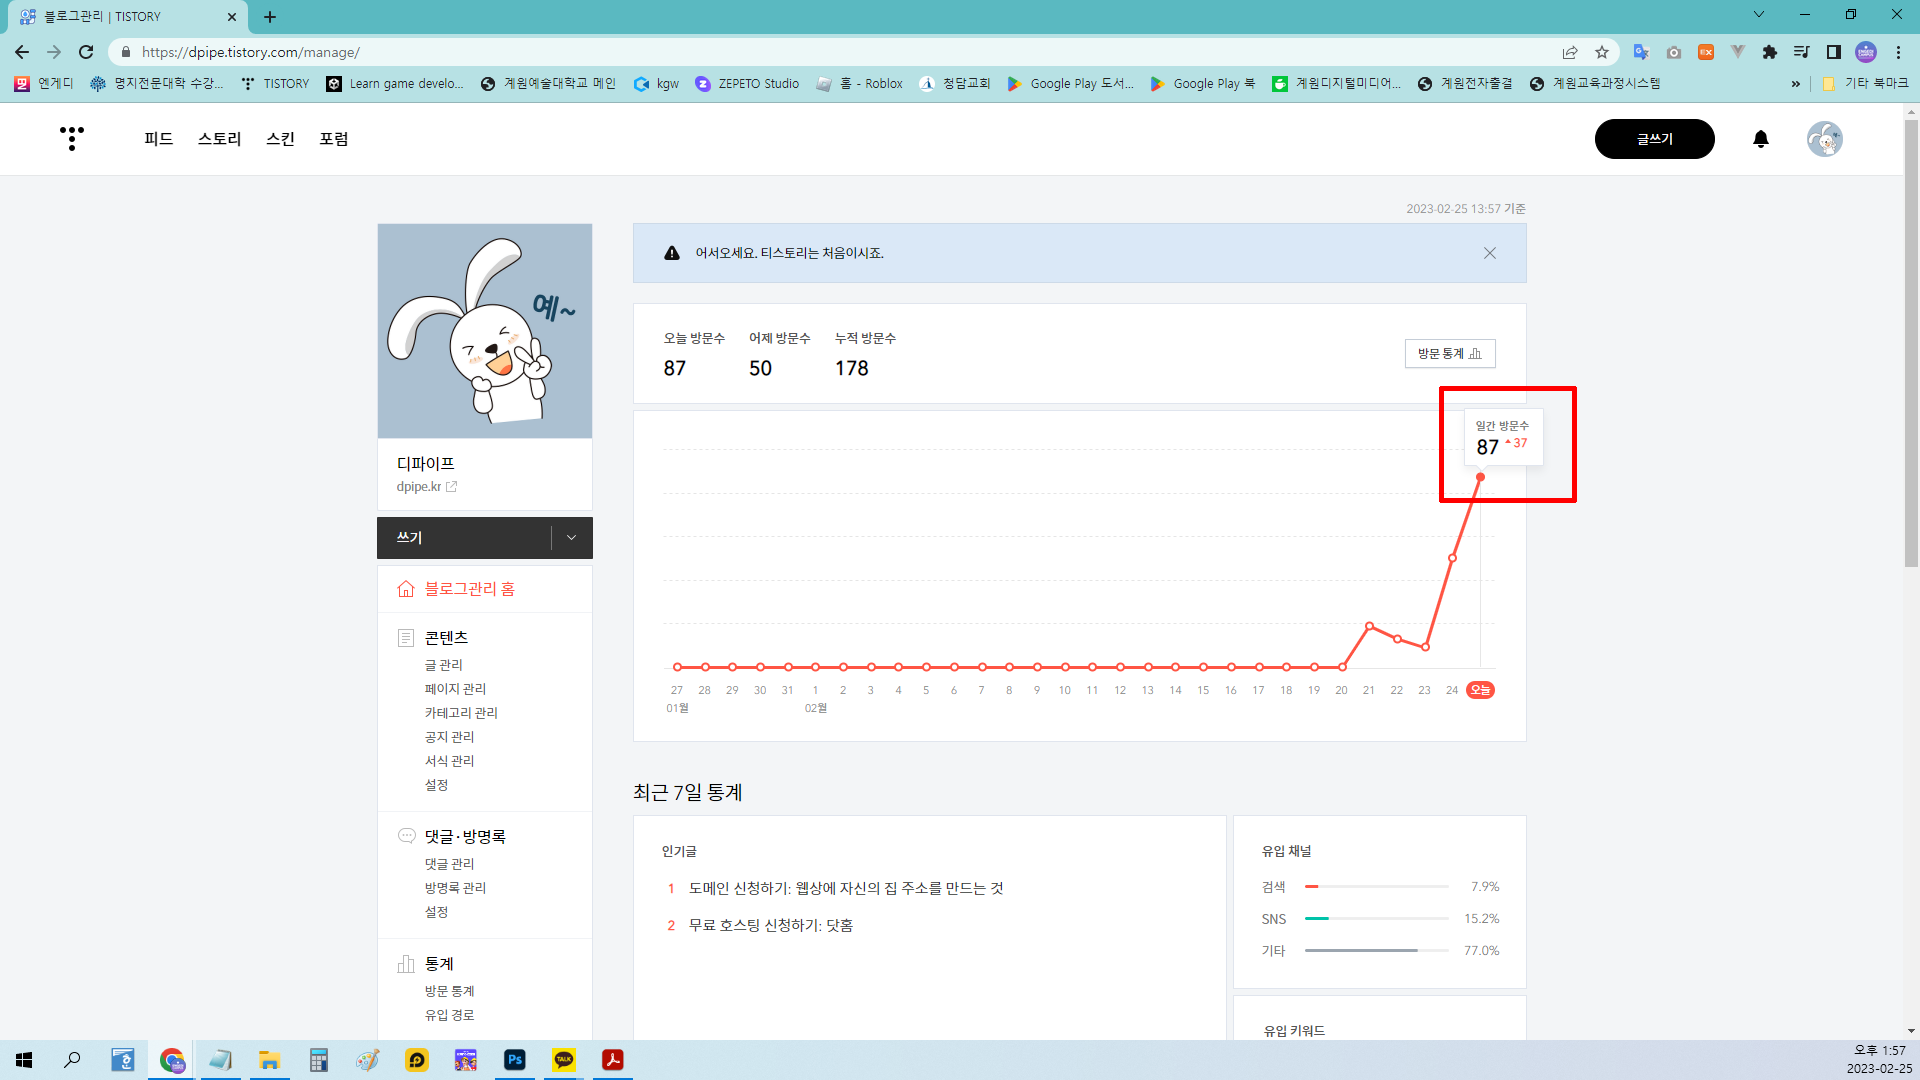Open 유입 경로 in sidebar
Screen dimensions: 1920x1080
[x=449, y=1015]
